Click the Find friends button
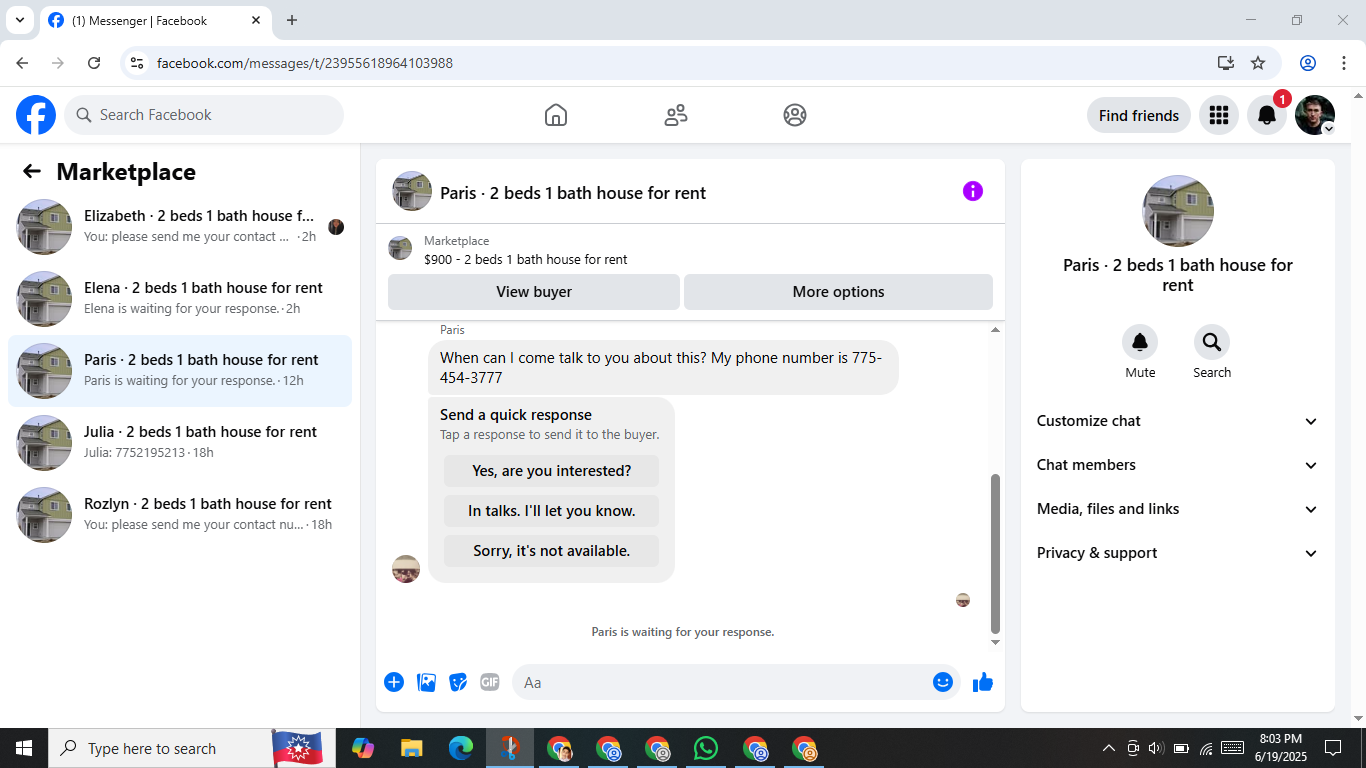The image size is (1366, 768). 1139,115
